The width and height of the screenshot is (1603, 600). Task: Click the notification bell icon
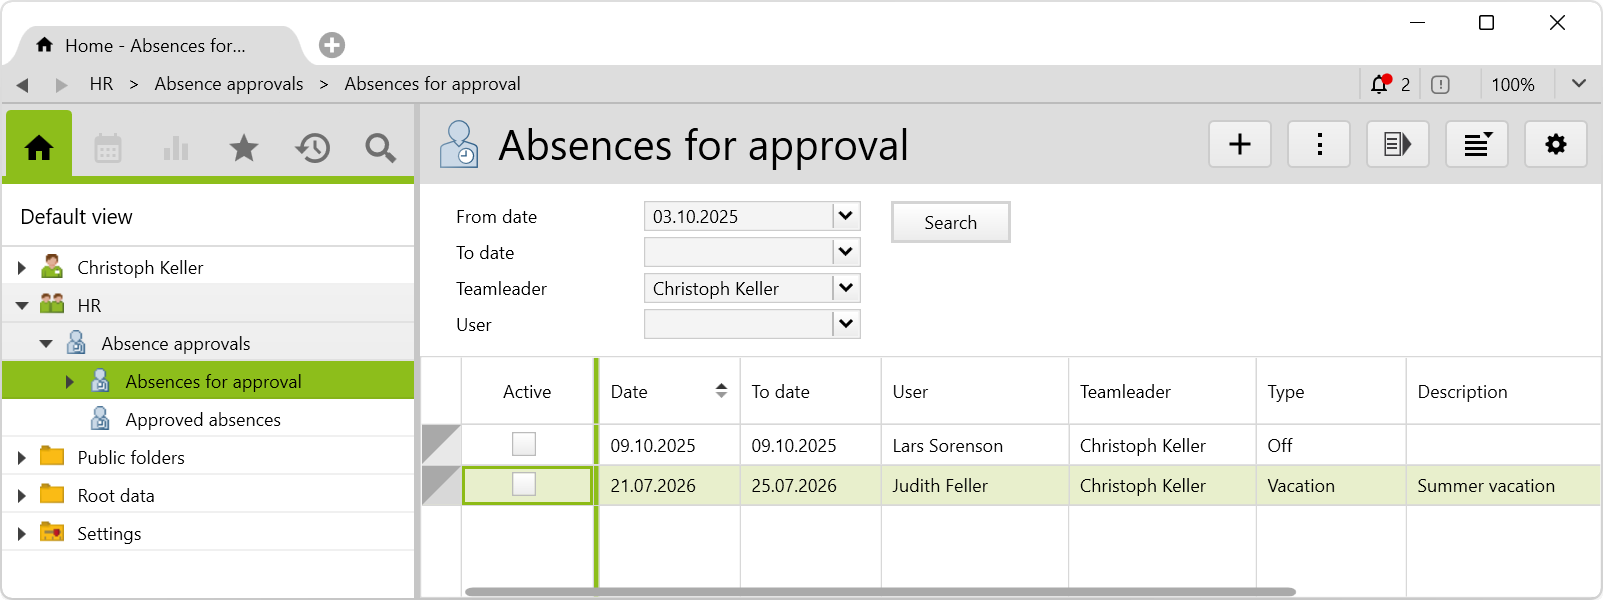pyautogui.click(x=1380, y=85)
